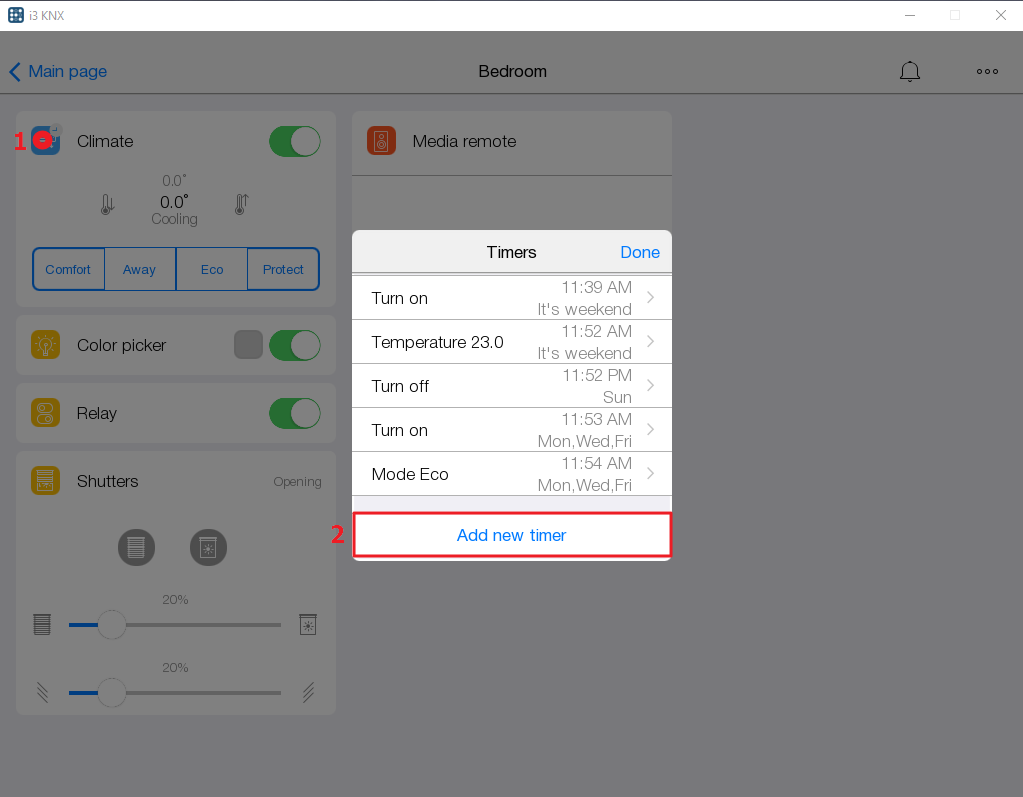Click the upper shutter position slider

tap(111, 624)
